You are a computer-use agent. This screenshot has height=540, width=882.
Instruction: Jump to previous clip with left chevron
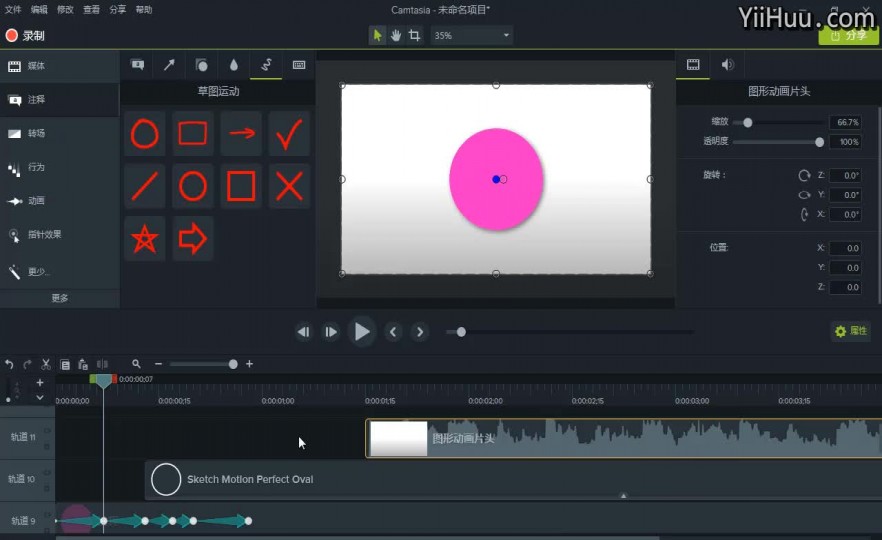pyautogui.click(x=393, y=332)
